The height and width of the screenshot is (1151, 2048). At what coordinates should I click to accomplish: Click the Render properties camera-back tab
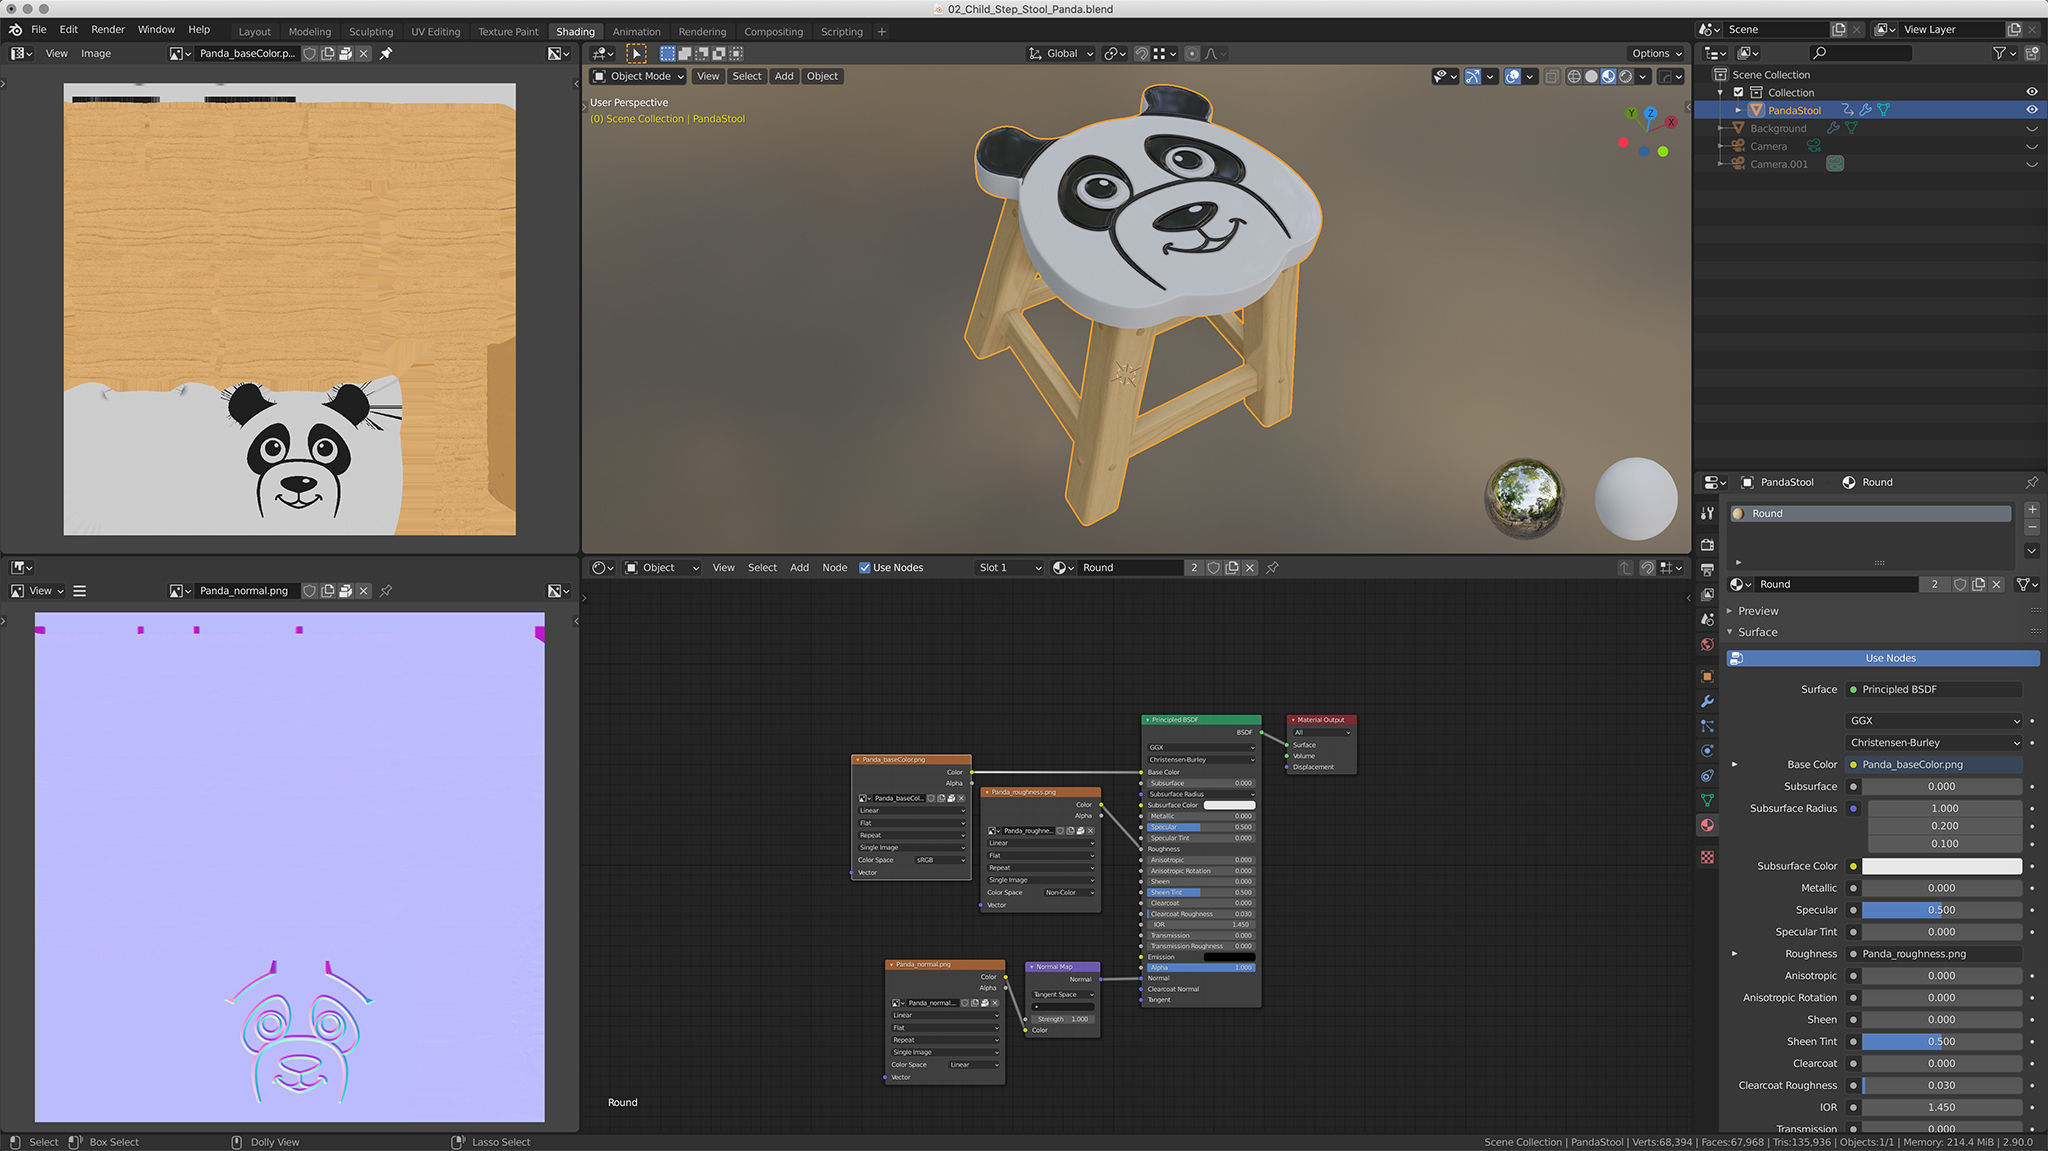[1707, 545]
